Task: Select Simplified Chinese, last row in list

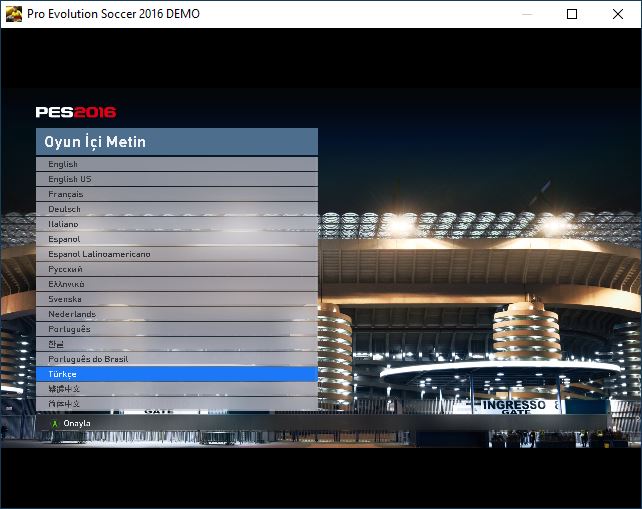Action: point(177,404)
